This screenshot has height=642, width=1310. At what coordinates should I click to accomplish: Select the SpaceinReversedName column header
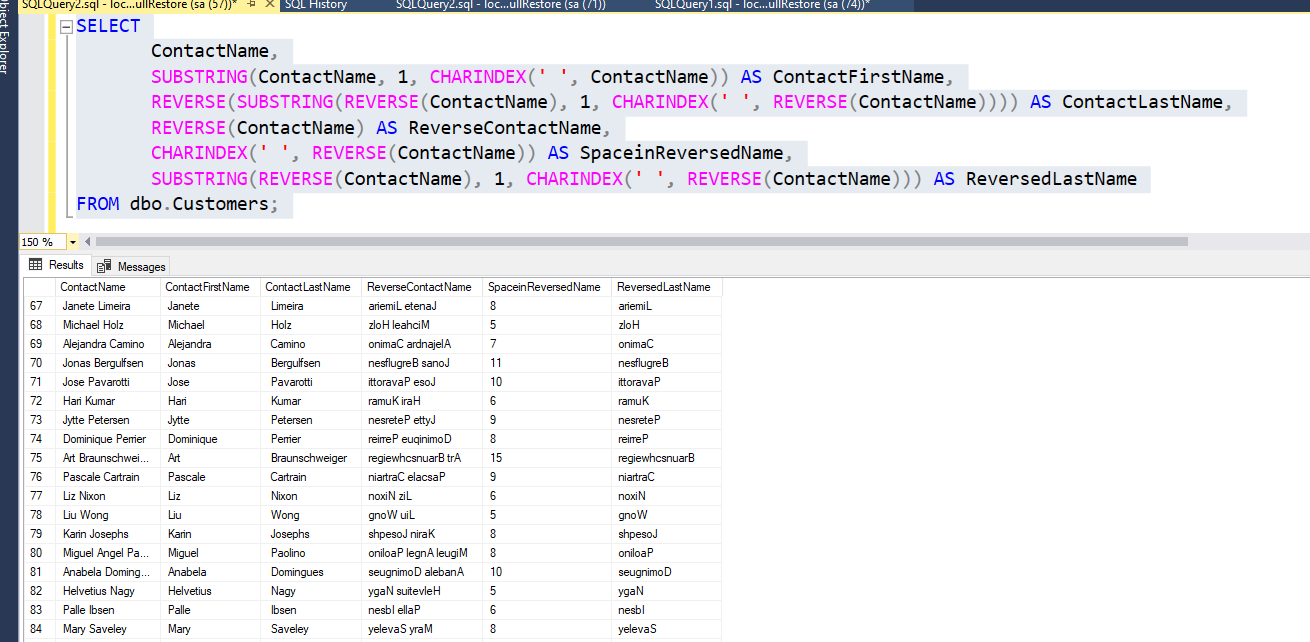tap(547, 287)
